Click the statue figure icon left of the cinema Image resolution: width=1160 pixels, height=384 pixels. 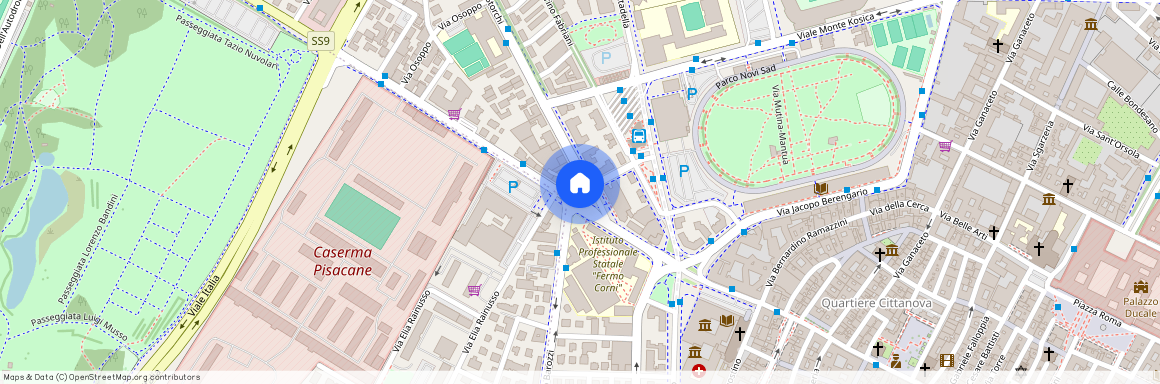[895, 361]
